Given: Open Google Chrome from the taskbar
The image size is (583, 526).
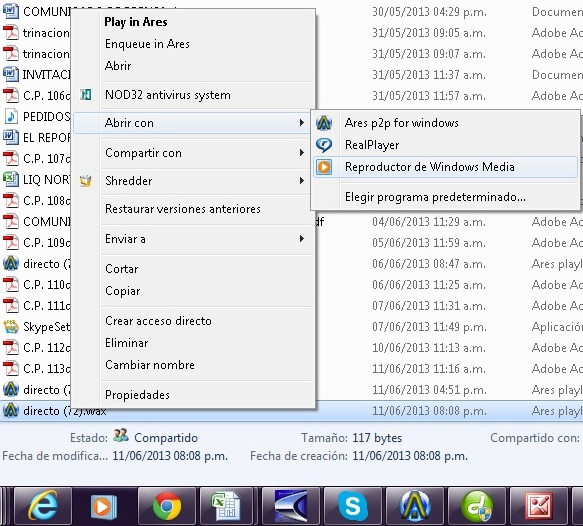Looking at the screenshot, I should (167, 506).
